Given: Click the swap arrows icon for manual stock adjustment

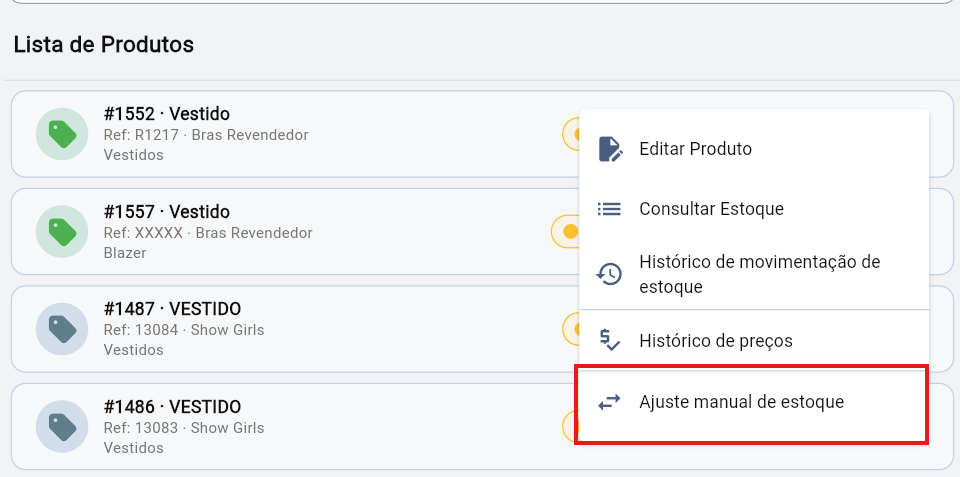Looking at the screenshot, I should [609, 402].
